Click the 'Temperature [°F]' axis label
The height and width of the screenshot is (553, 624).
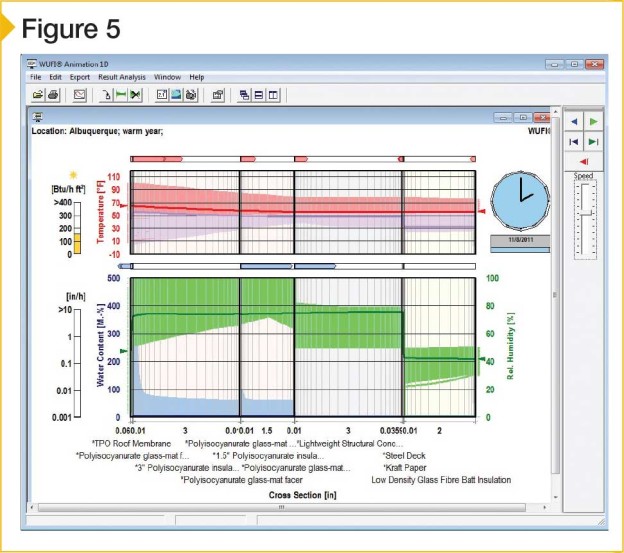(x=100, y=212)
